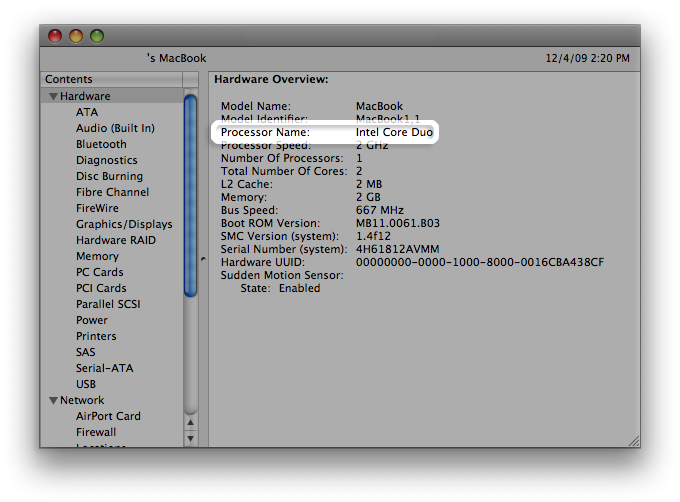
Task: Click the green zoom window button
Action: 97,36
